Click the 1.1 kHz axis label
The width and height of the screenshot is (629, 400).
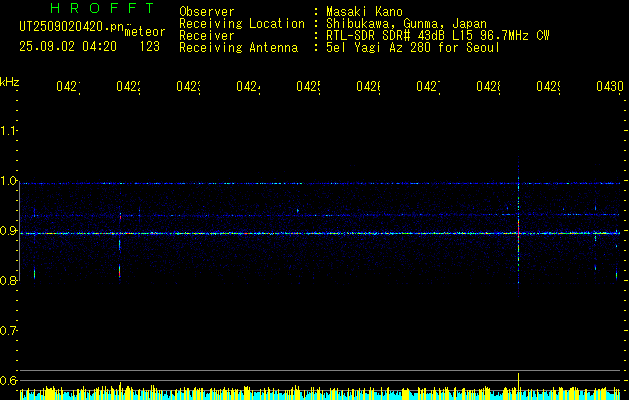tap(8, 131)
